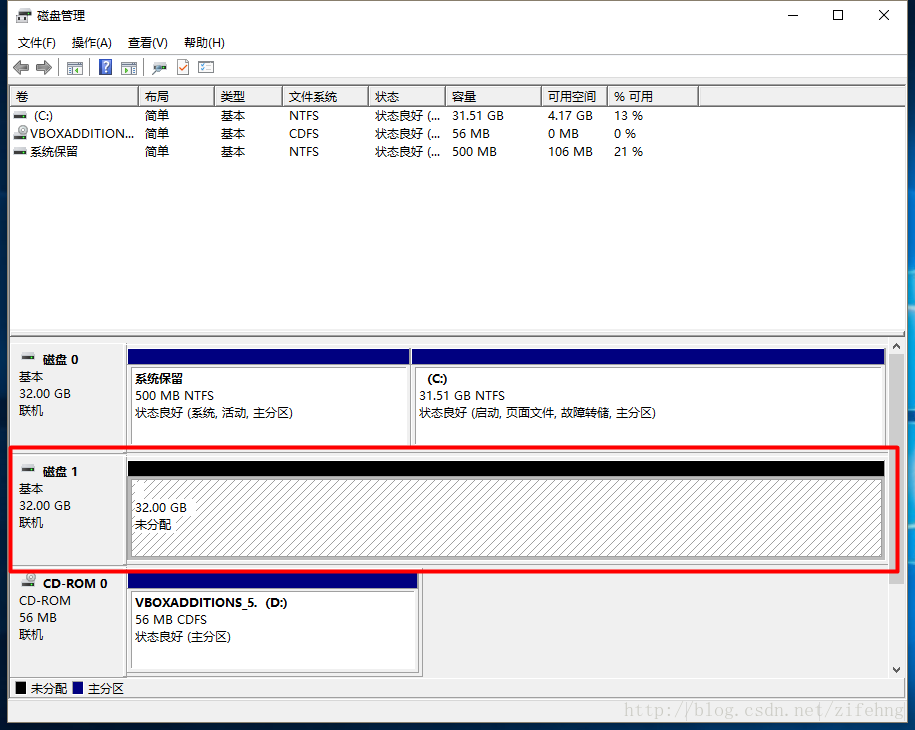915x730 pixels.
Task: Click the disk pane scrollbar up arrow
Action: [896, 347]
